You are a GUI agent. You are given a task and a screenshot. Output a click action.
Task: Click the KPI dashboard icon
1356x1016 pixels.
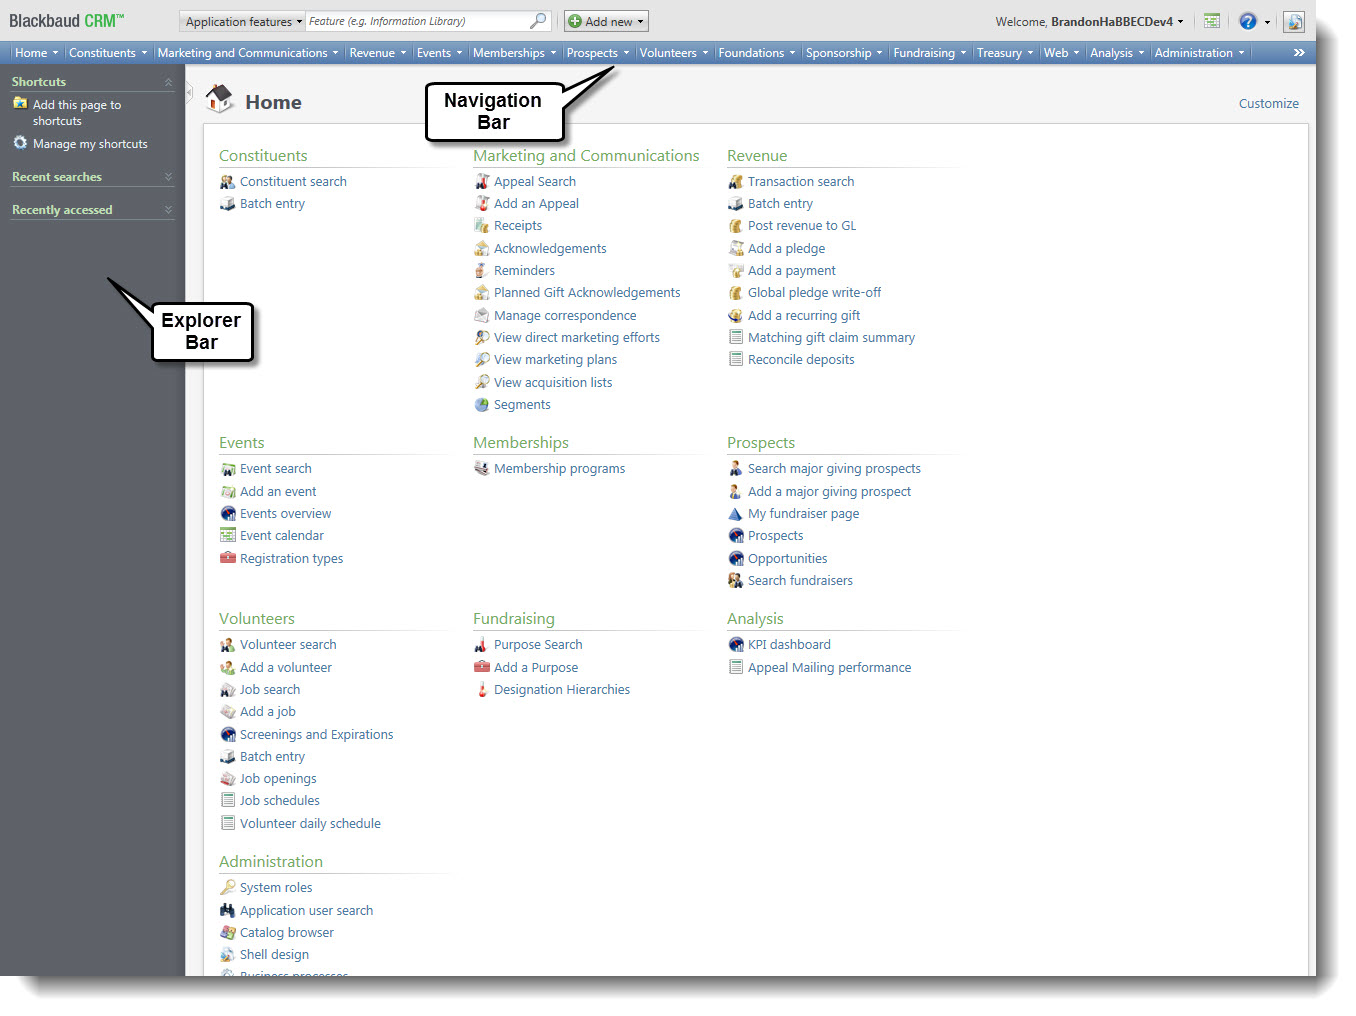[x=736, y=645]
